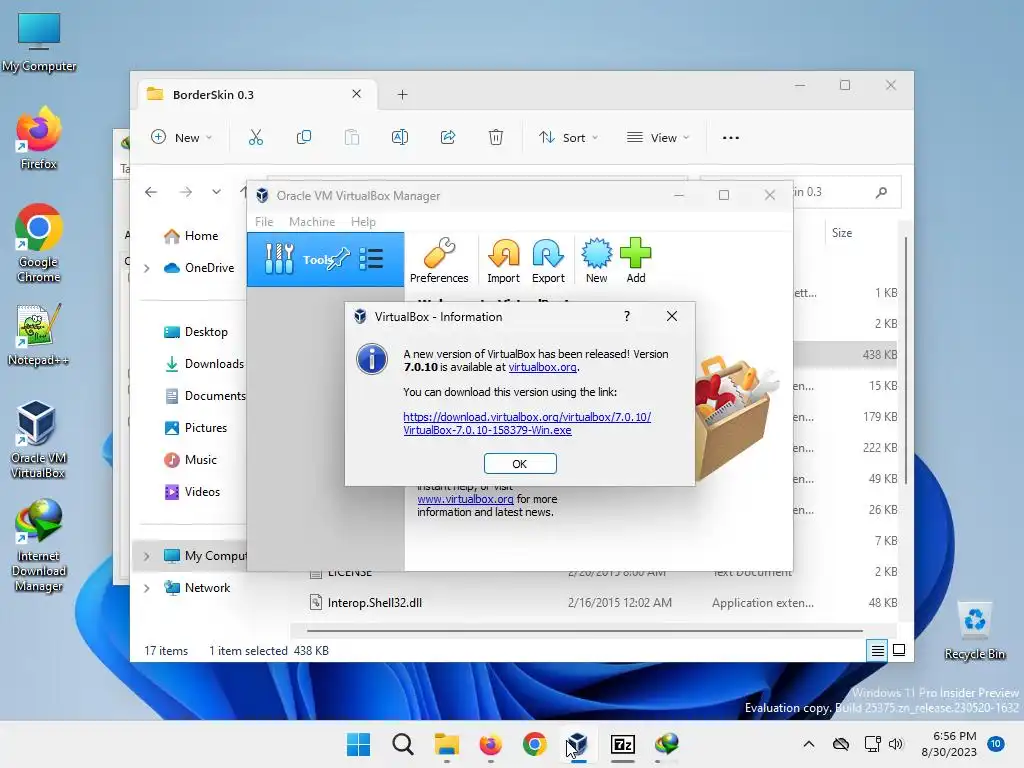The width and height of the screenshot is (1024, 768).
Task: Open the File menu in VirtualBox Manager
Action: 264,222
